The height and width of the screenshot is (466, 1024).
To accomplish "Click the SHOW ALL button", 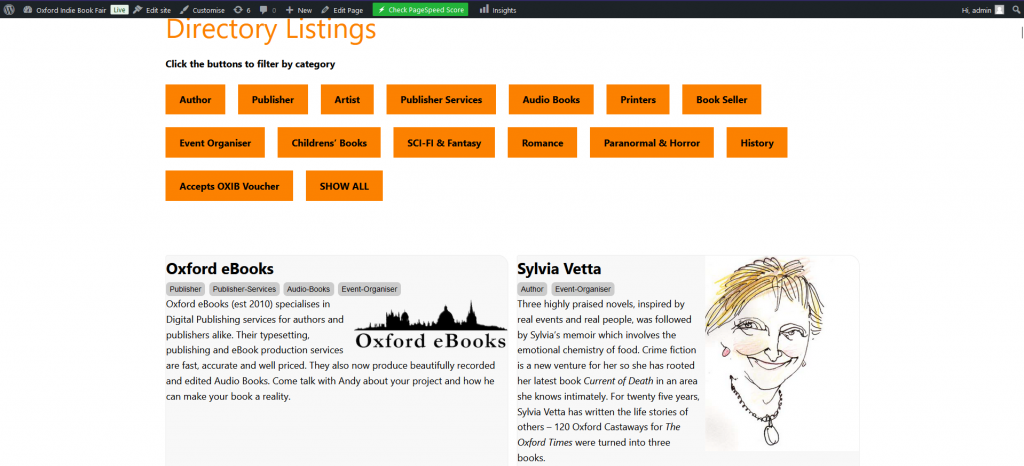I will [x=344, y=186].
